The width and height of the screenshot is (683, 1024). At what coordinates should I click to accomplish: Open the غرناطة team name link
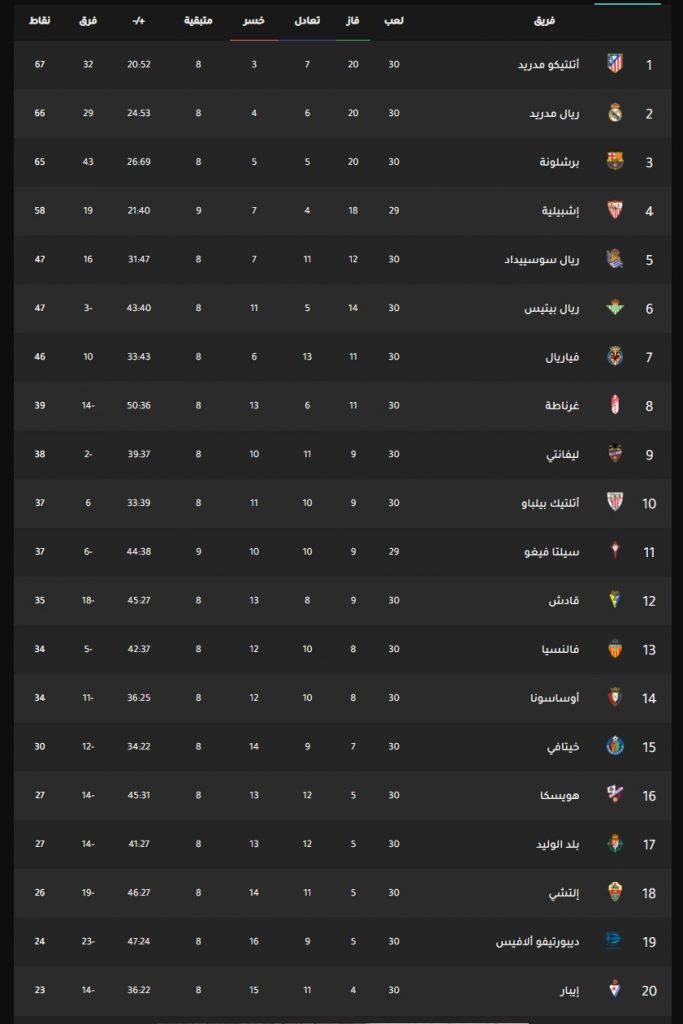562,406
